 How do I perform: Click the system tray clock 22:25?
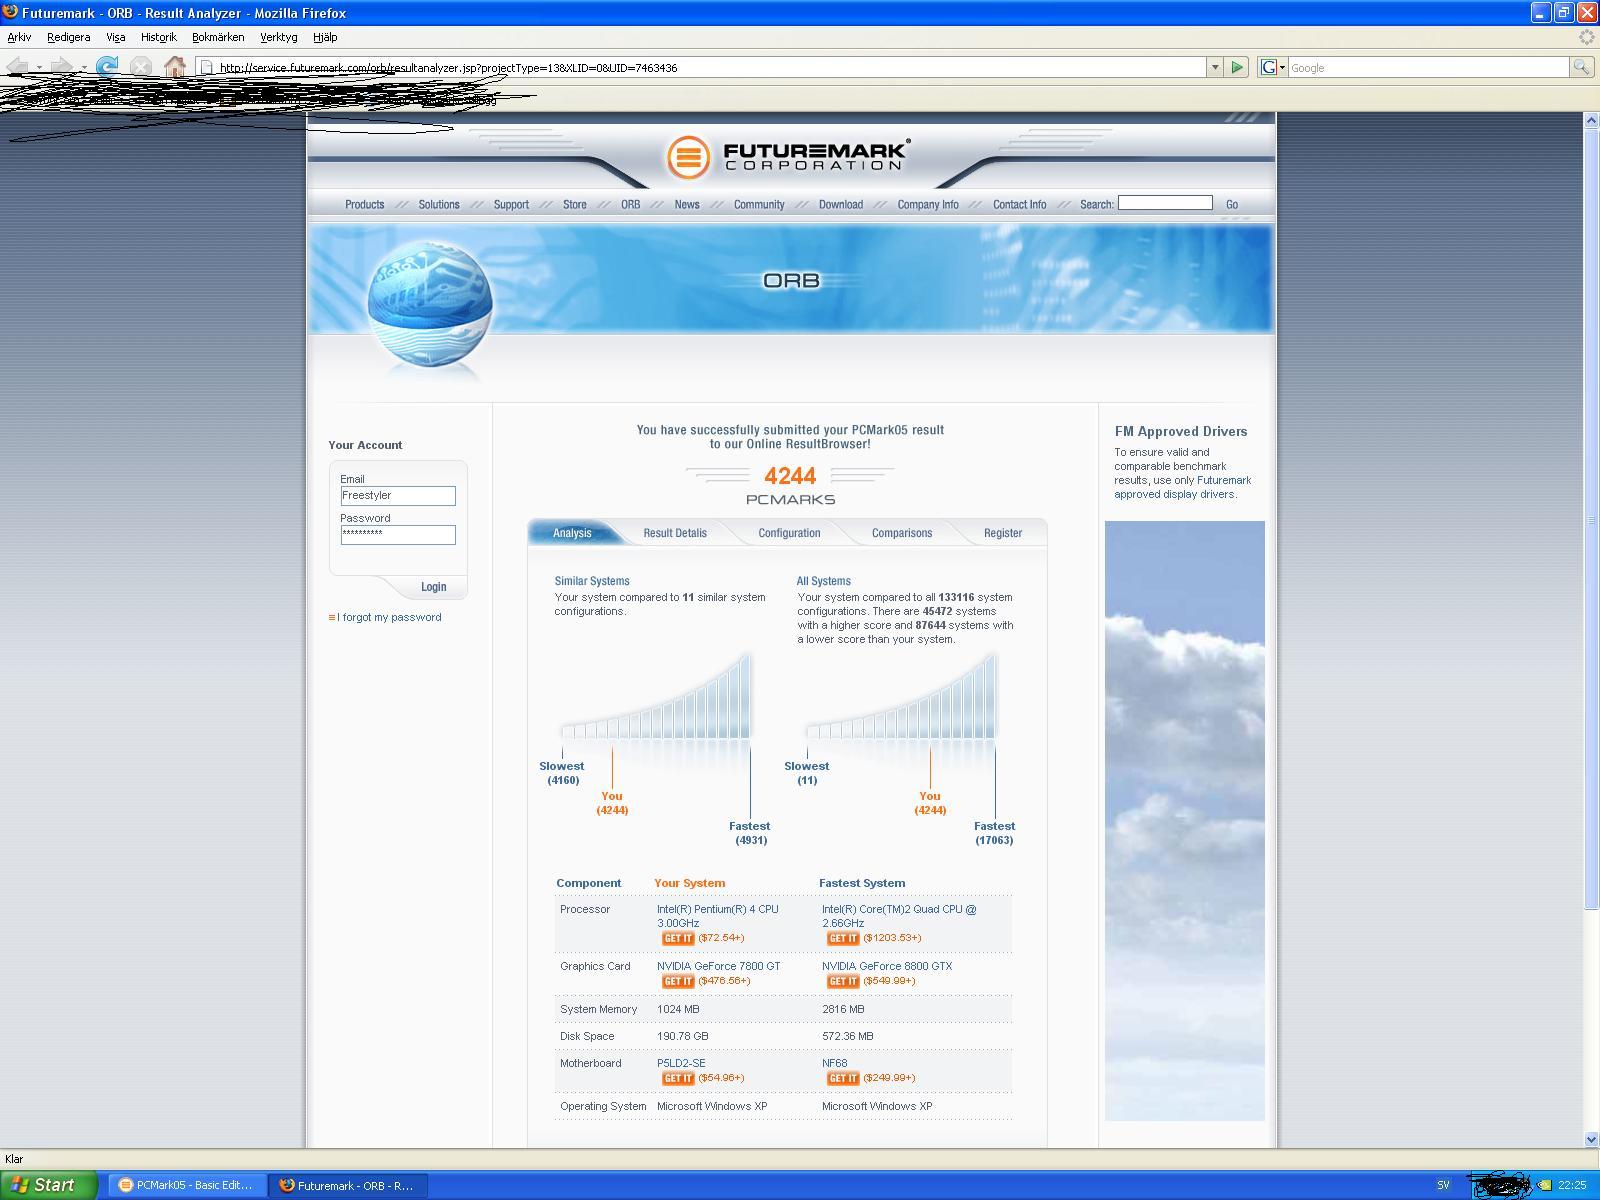pos(1572,1185)
